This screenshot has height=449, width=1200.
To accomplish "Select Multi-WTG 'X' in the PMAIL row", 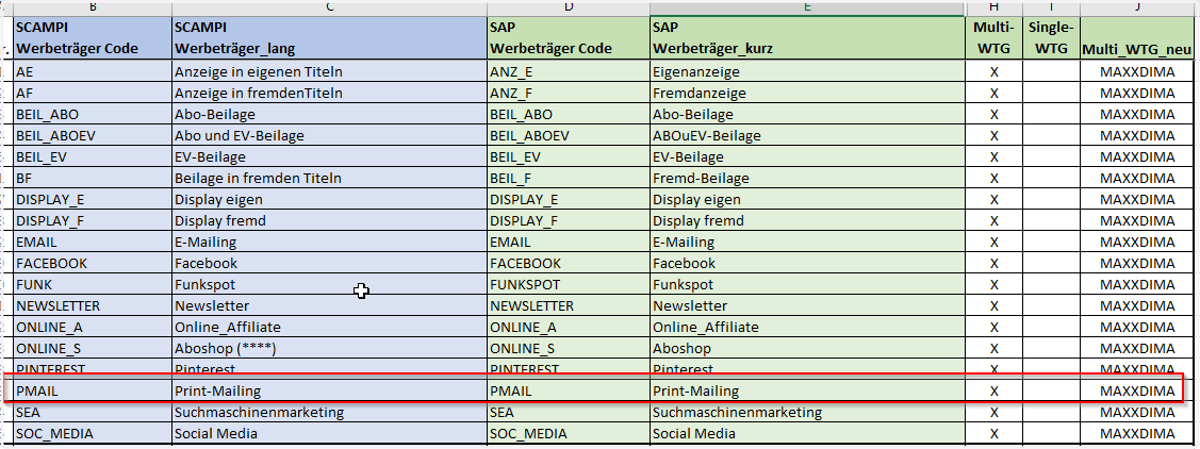I will tap(994, 391).
